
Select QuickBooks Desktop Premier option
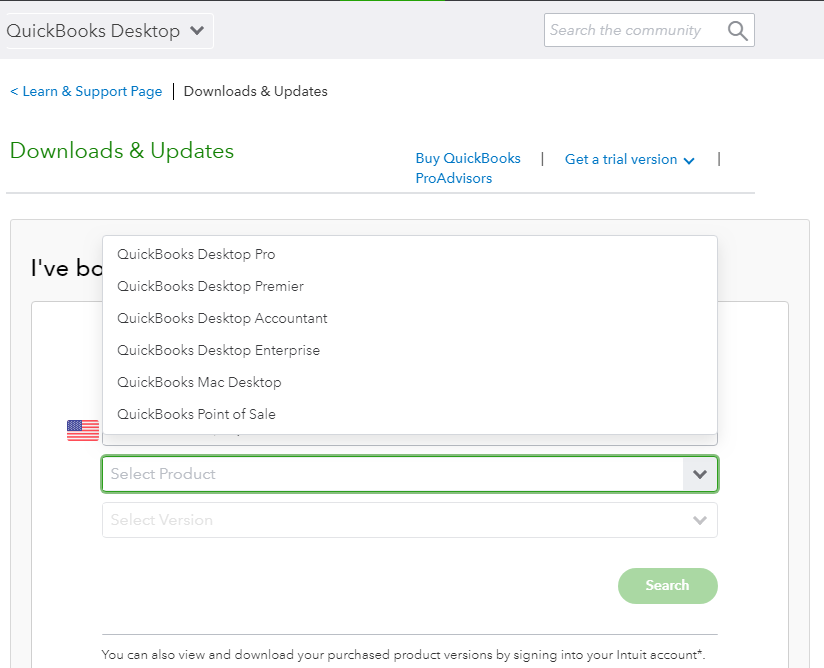210,286
